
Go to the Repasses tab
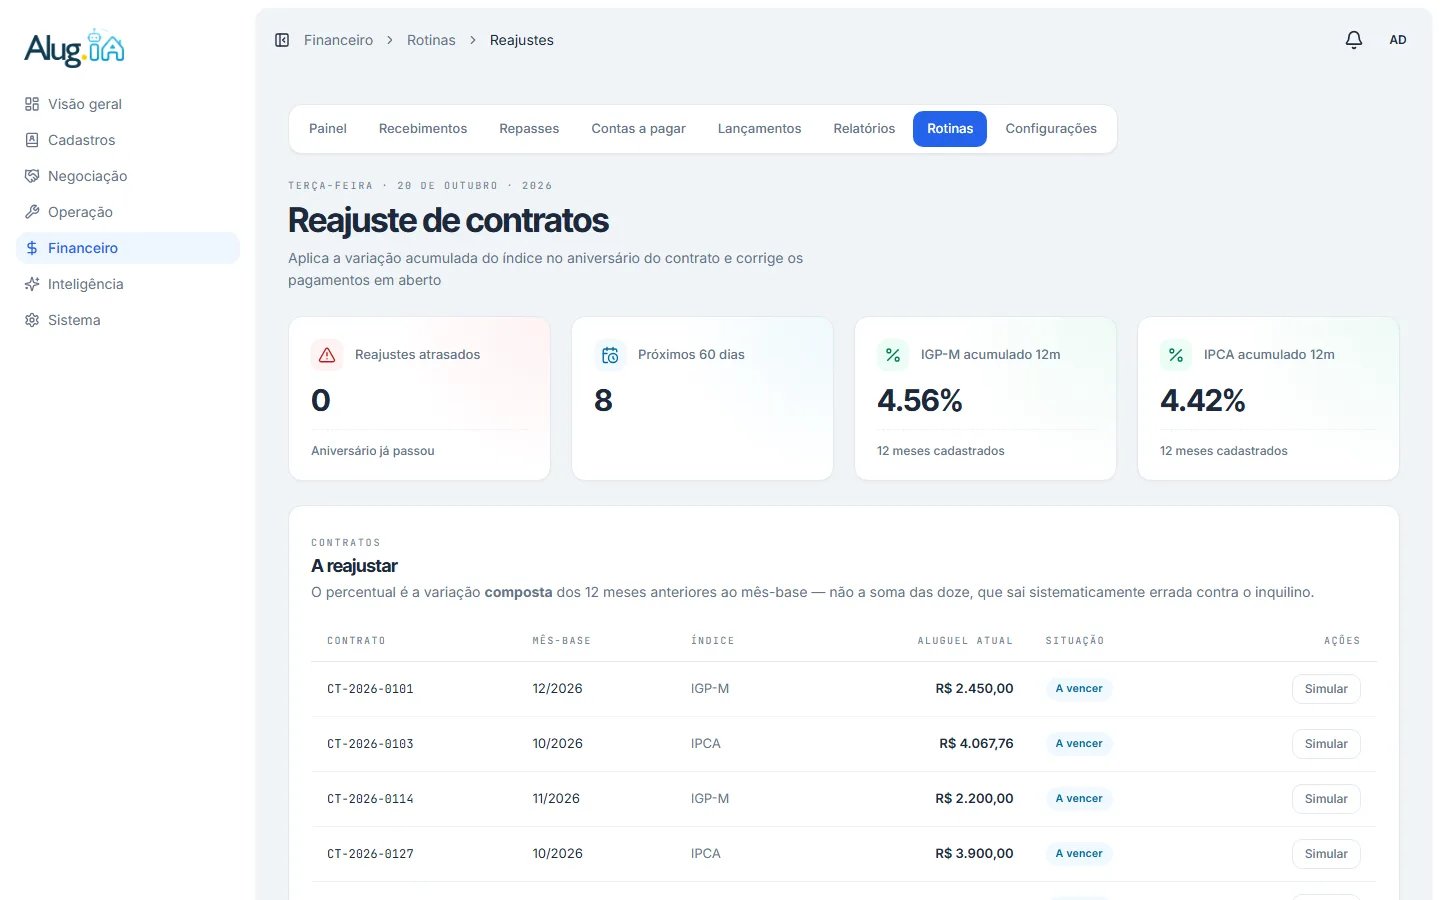(x=529, y=129)
